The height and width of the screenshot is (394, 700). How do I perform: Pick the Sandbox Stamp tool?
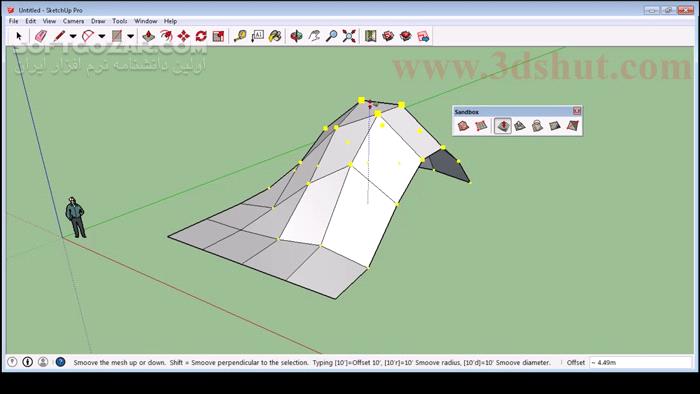point(520,126)
